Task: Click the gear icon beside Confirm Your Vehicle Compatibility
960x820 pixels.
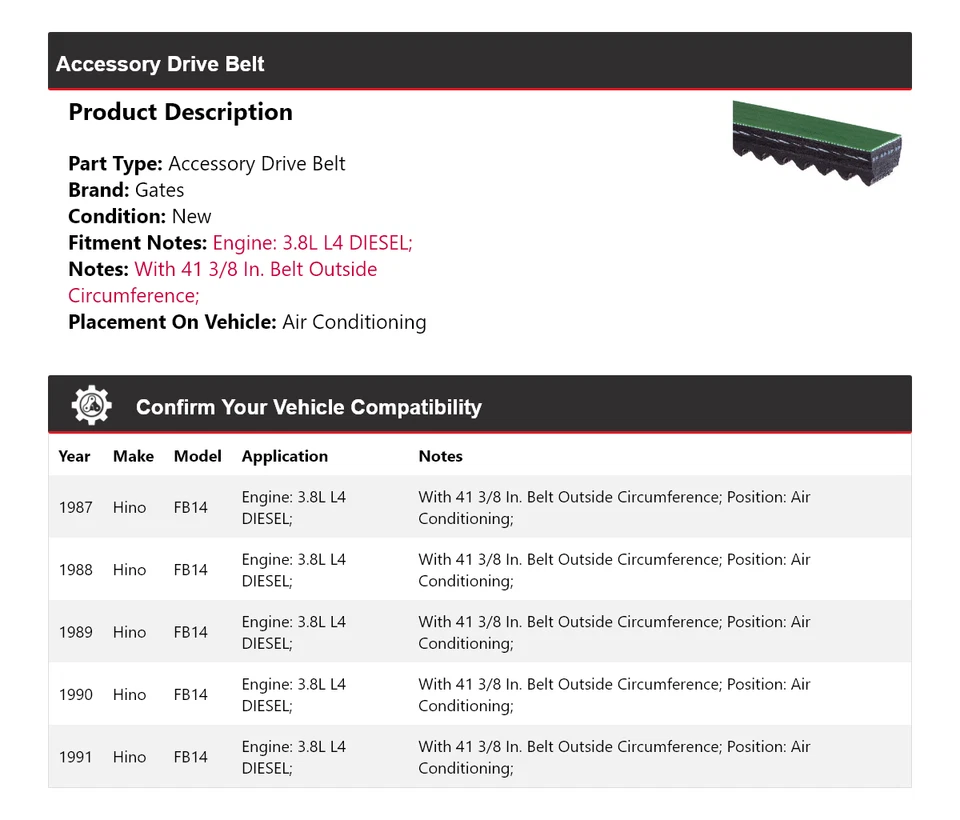Action: click(x=92, y=405)
